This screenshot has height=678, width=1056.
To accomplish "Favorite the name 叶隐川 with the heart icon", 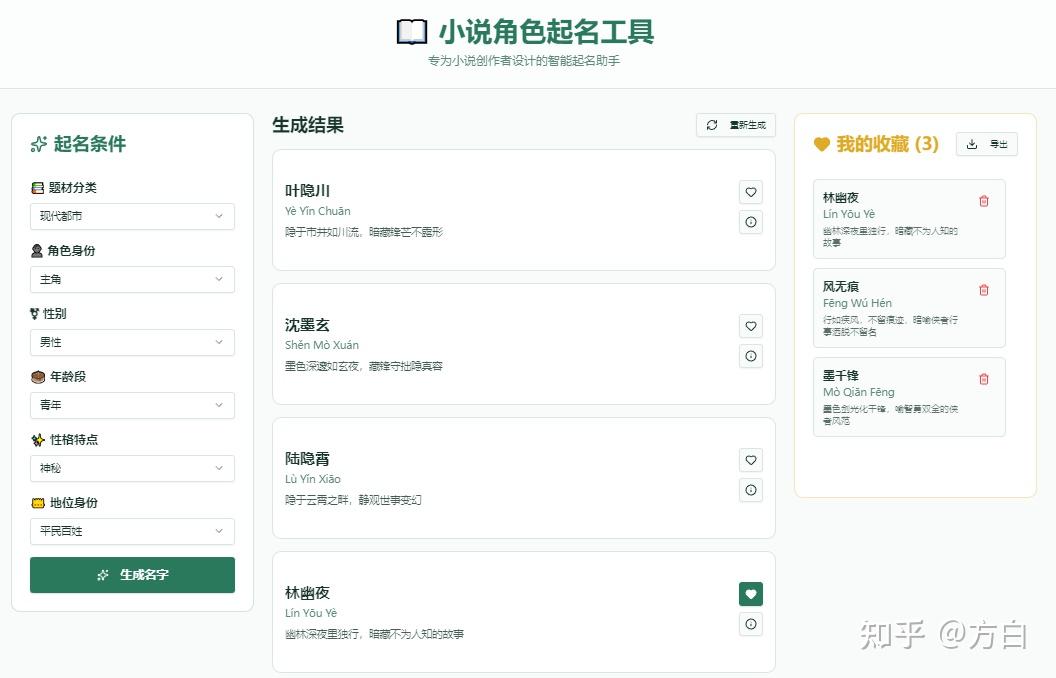I will tap(751, 192).
